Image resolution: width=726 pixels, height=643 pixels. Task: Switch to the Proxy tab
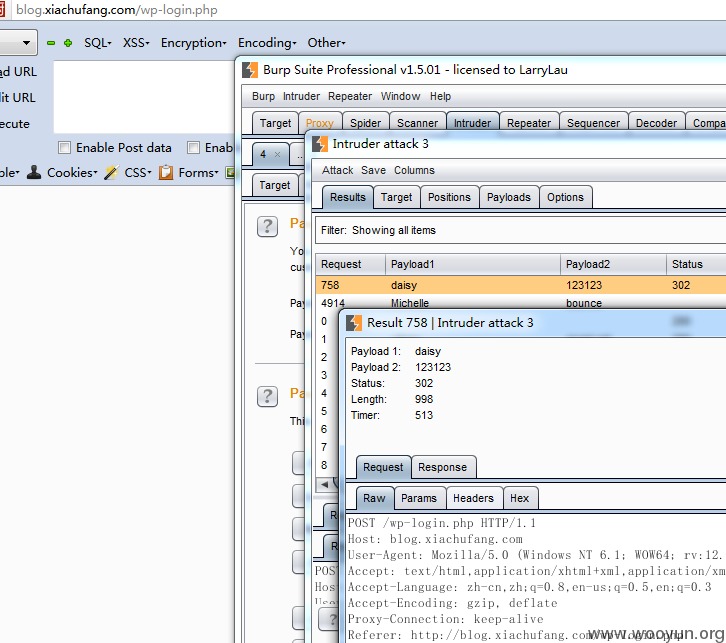(319, 123)
